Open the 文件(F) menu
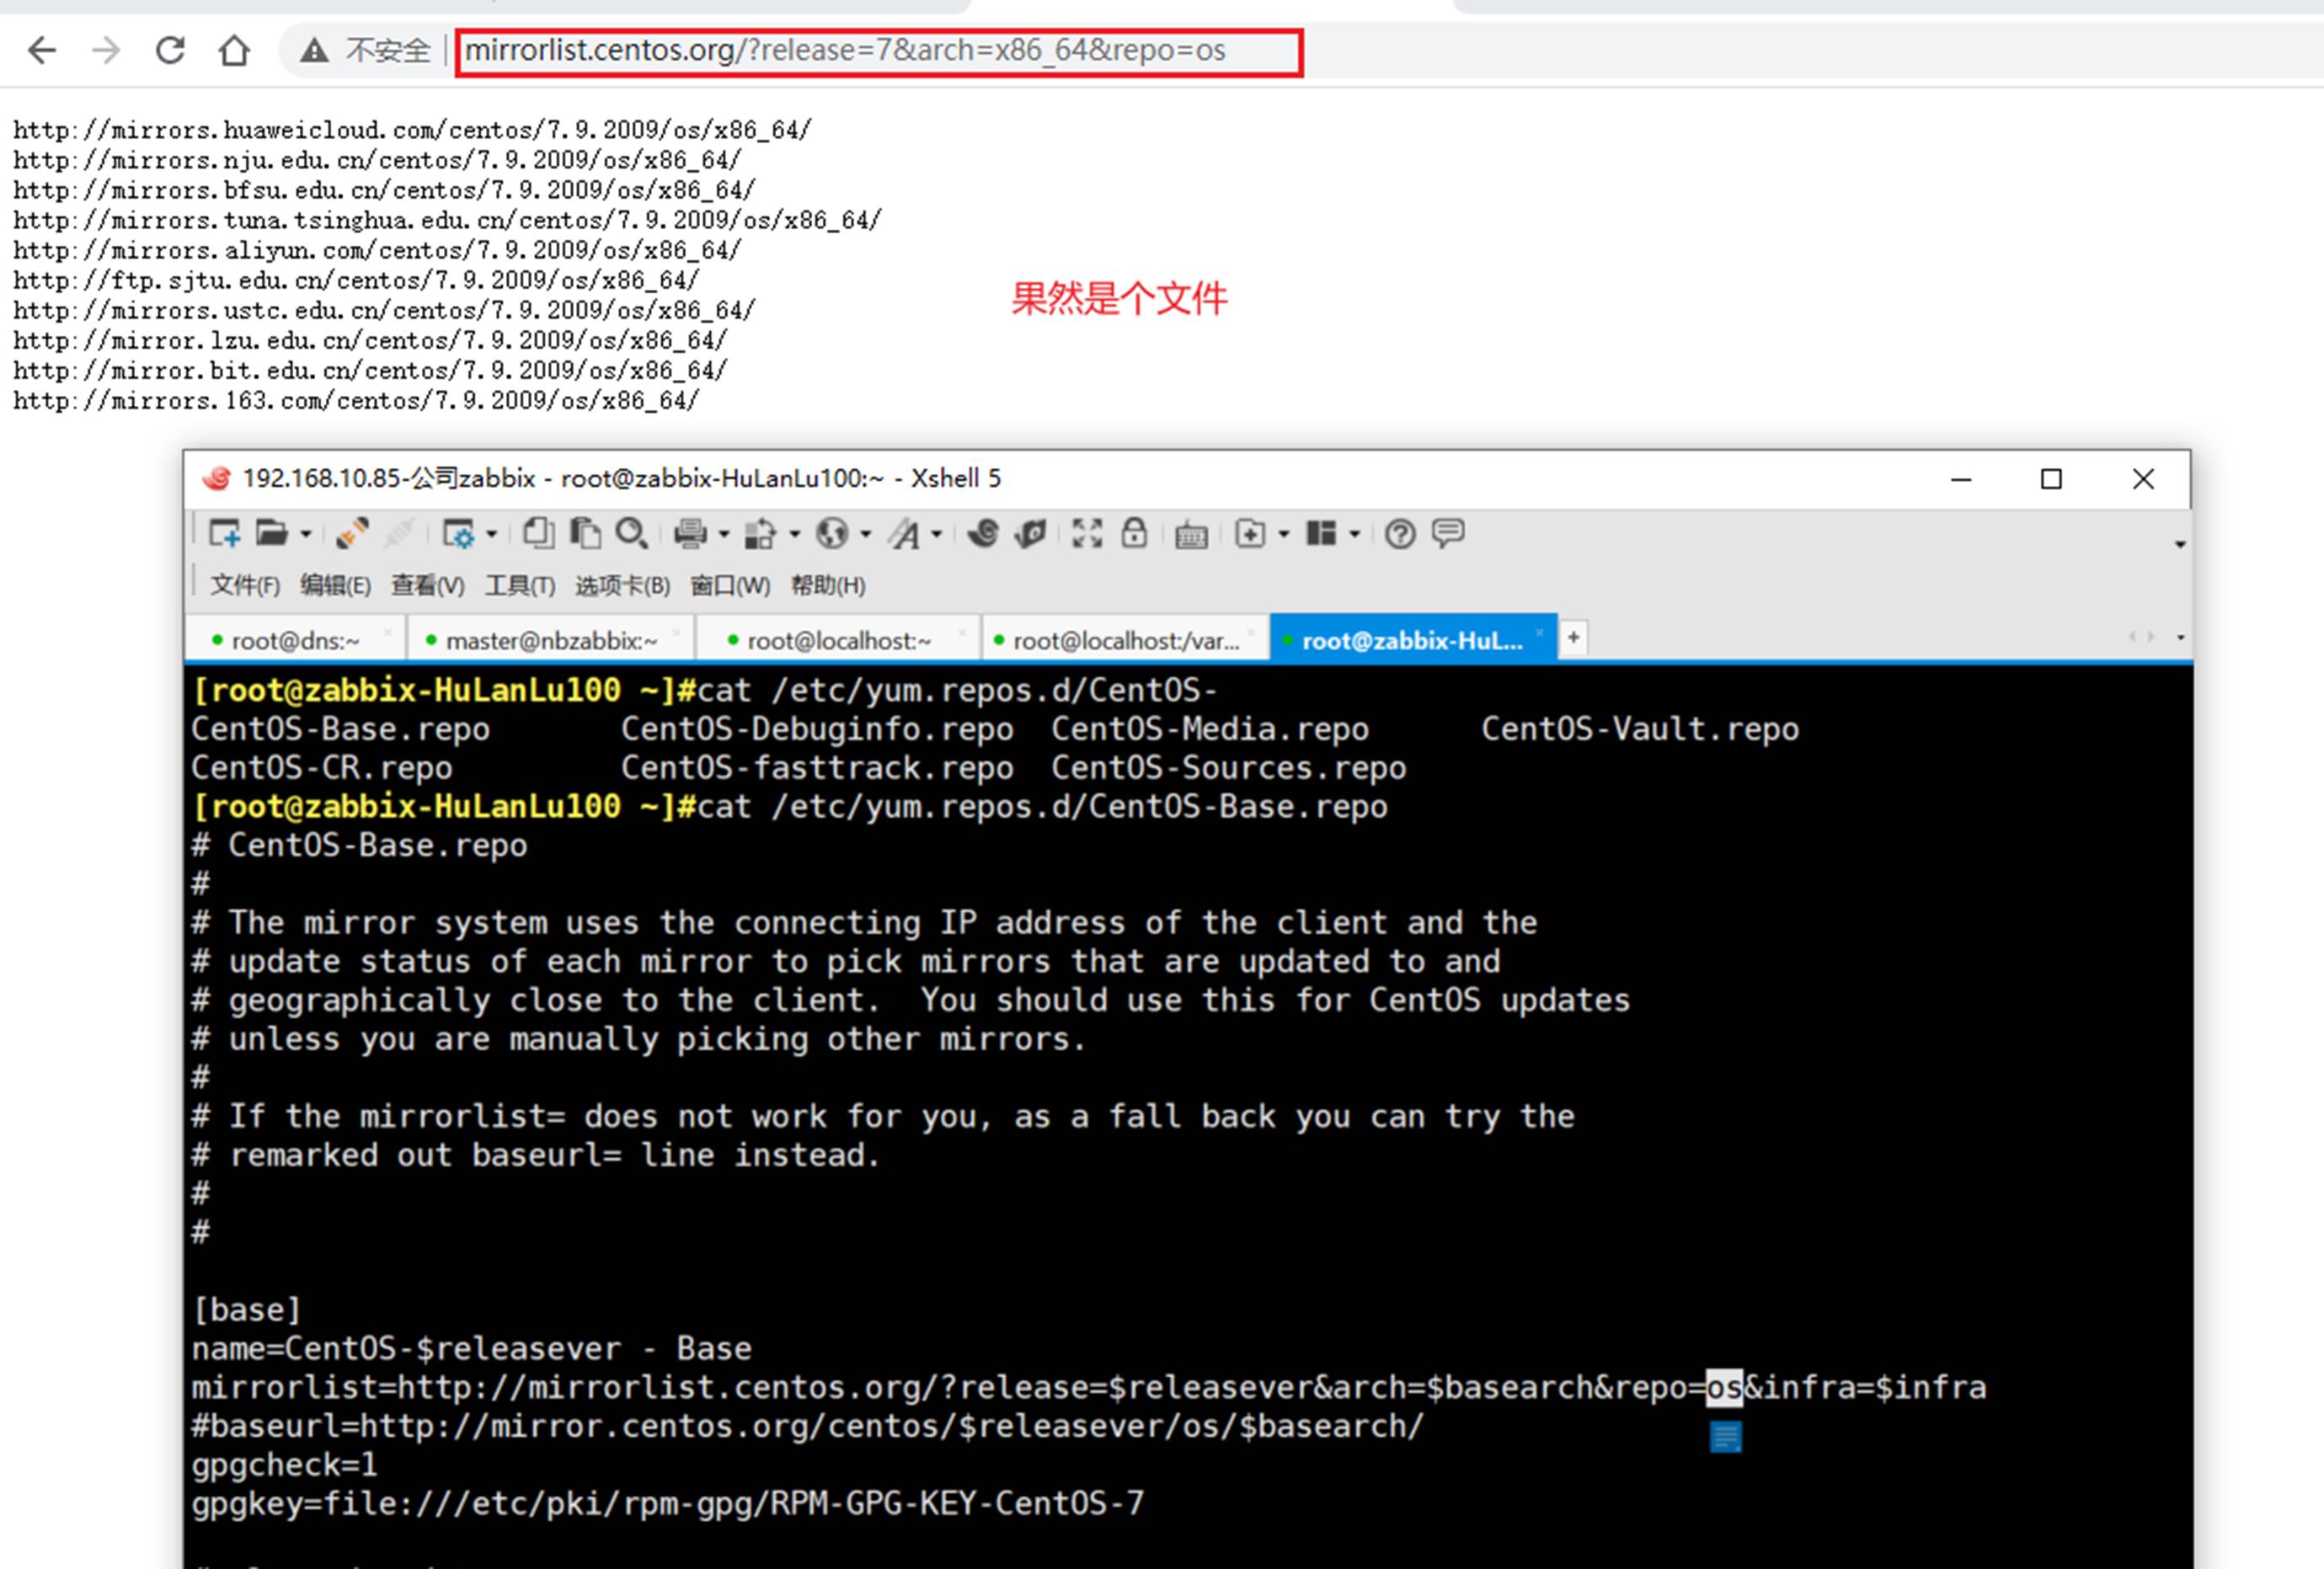Screen dimensions: 2324x1569 [x=244, y=586]
